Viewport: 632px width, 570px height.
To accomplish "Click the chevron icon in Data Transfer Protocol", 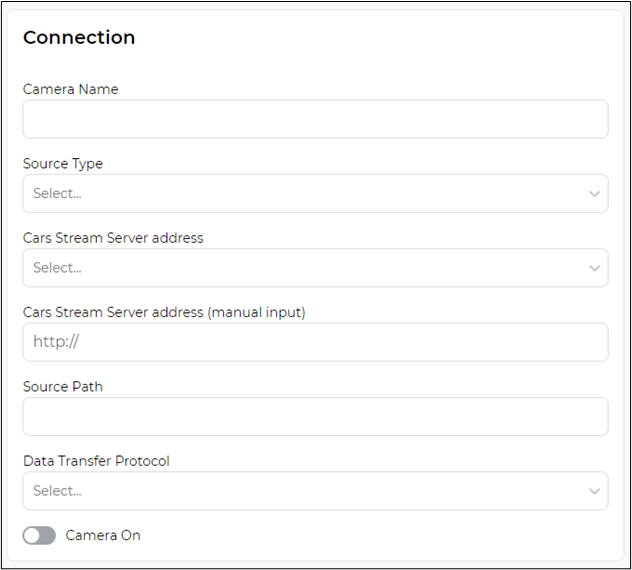I will coord(595,491).
